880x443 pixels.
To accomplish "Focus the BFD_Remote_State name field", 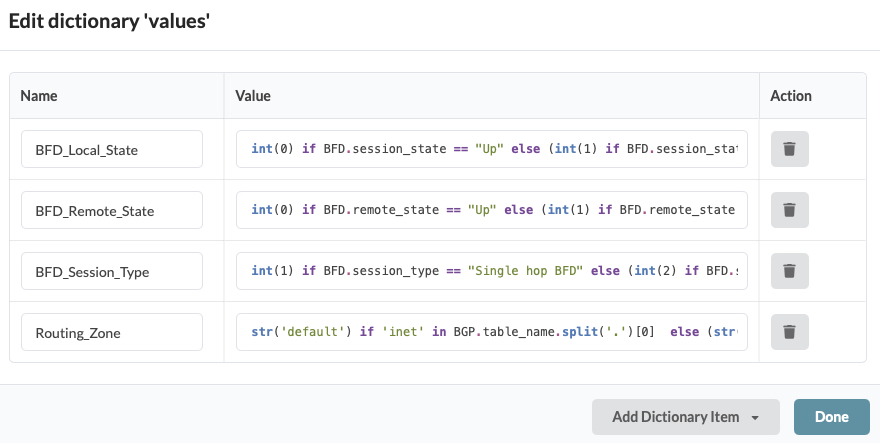I will coord(112,210).
